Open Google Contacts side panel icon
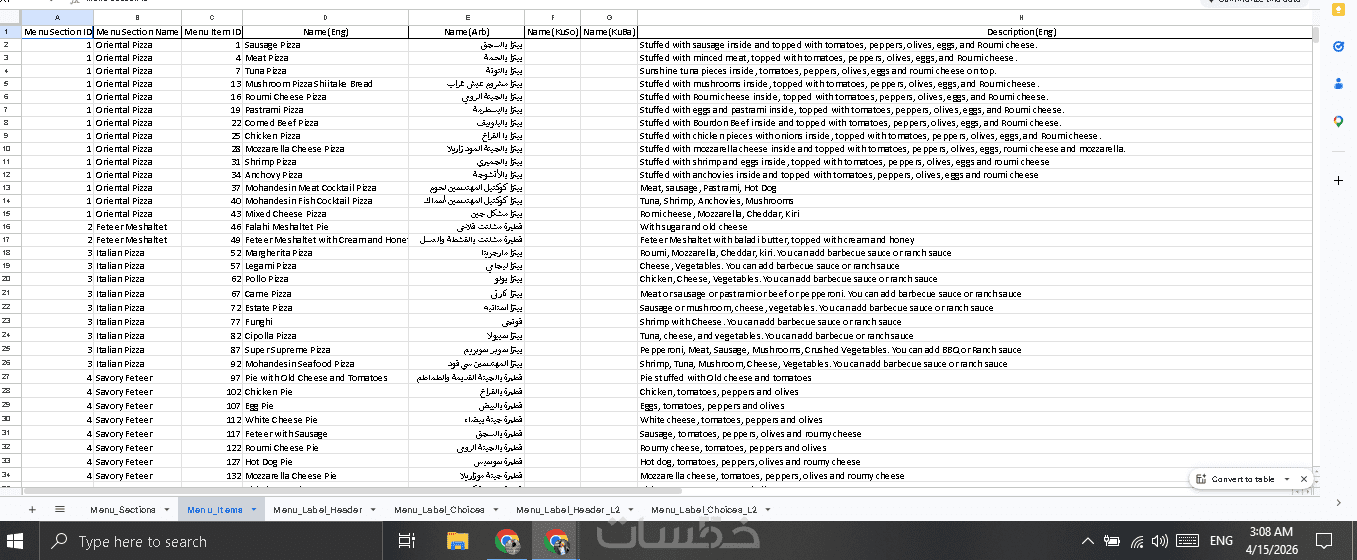 [x=1338, y=84]
